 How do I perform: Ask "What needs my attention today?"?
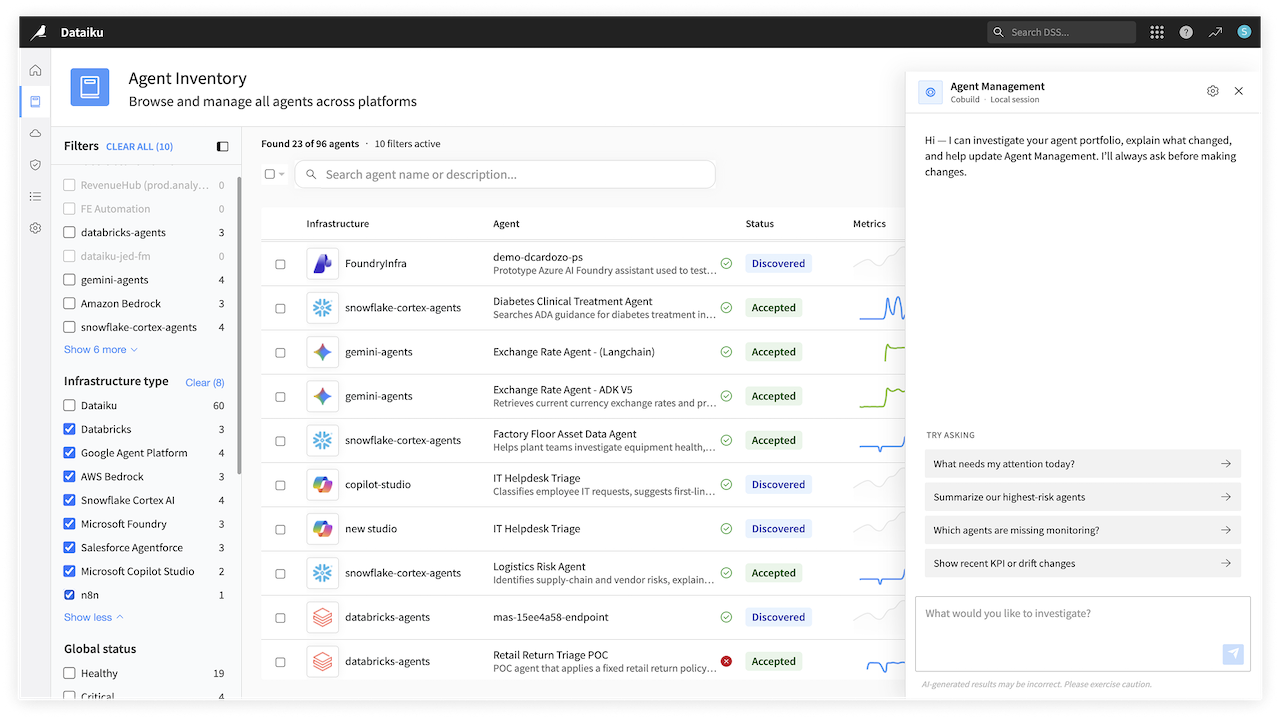(x=1083, y=464)
